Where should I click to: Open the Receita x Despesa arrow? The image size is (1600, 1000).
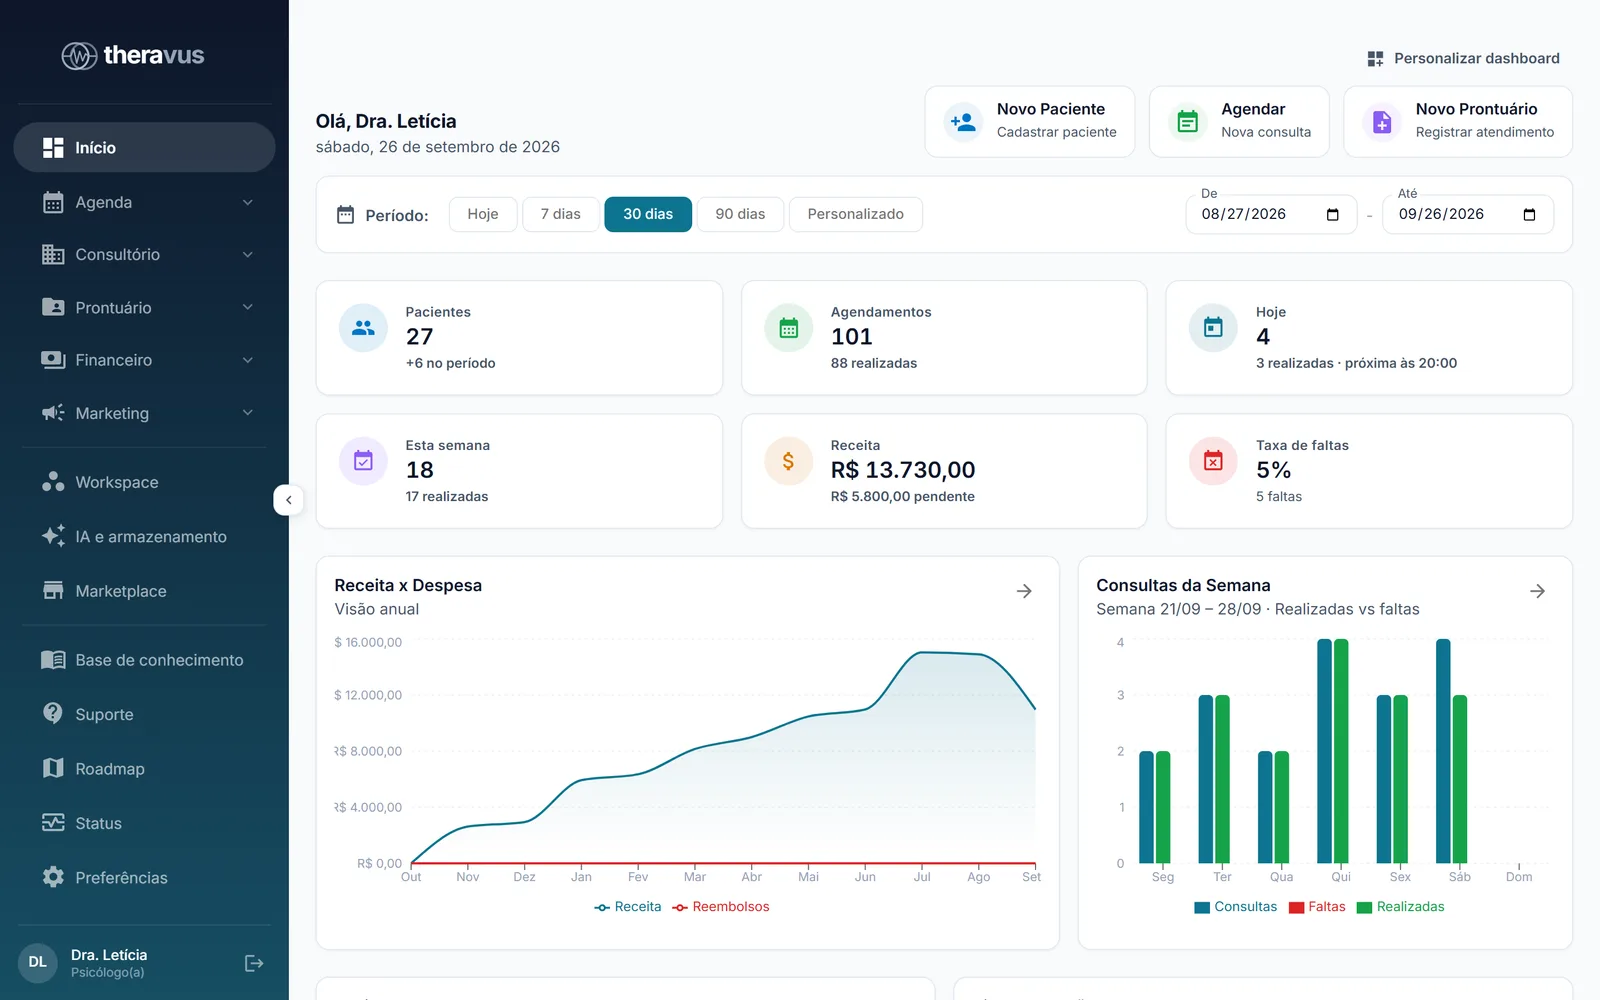(1024, 591)
